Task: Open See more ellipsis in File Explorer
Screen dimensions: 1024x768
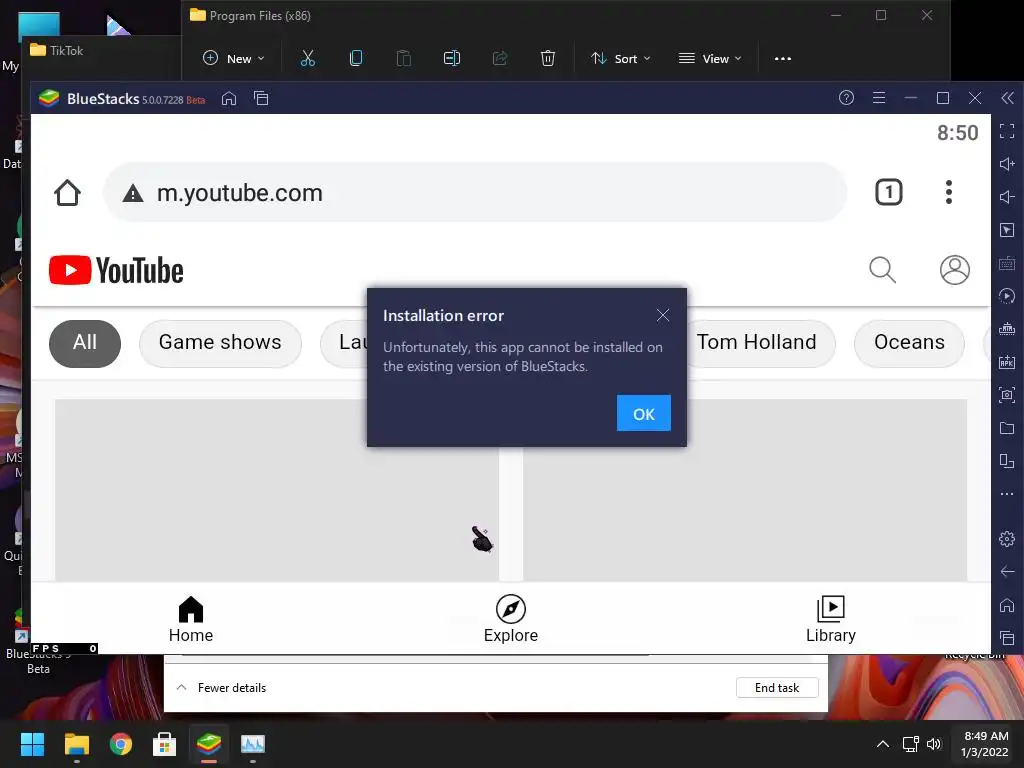Action: [782, 59]
